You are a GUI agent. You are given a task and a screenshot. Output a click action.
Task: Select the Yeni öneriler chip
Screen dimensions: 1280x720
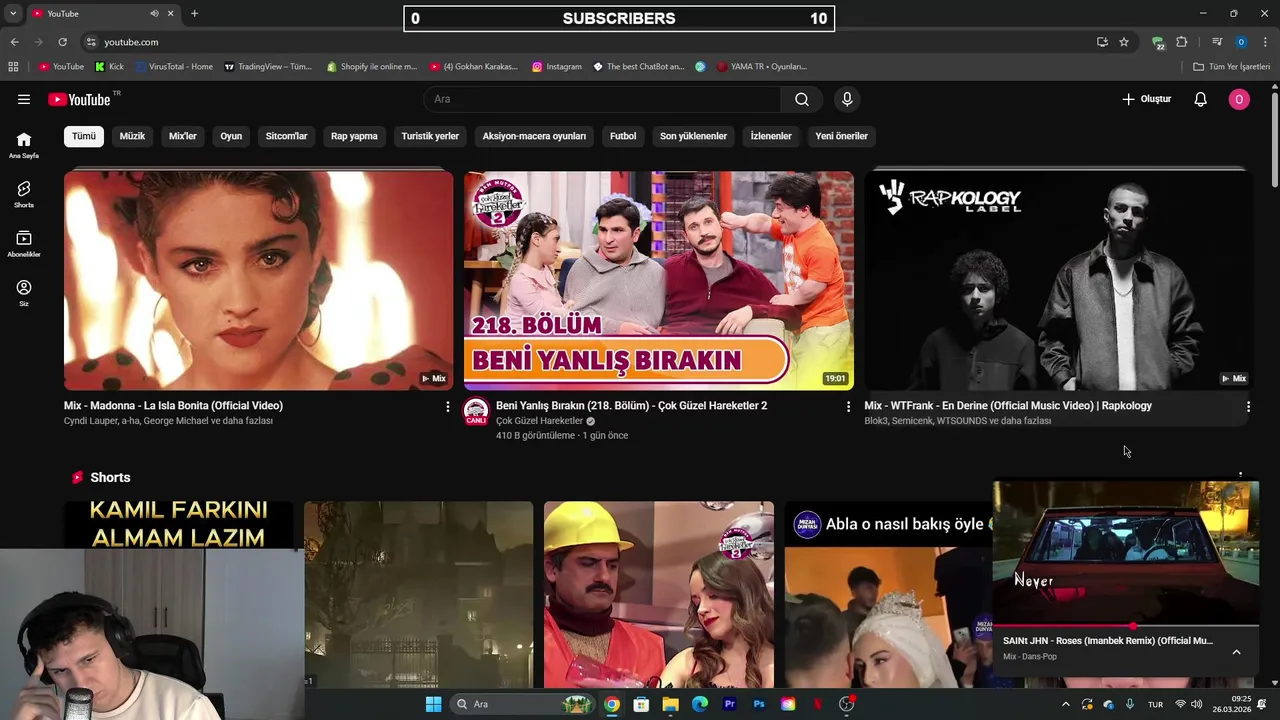(x=841, y=136)
